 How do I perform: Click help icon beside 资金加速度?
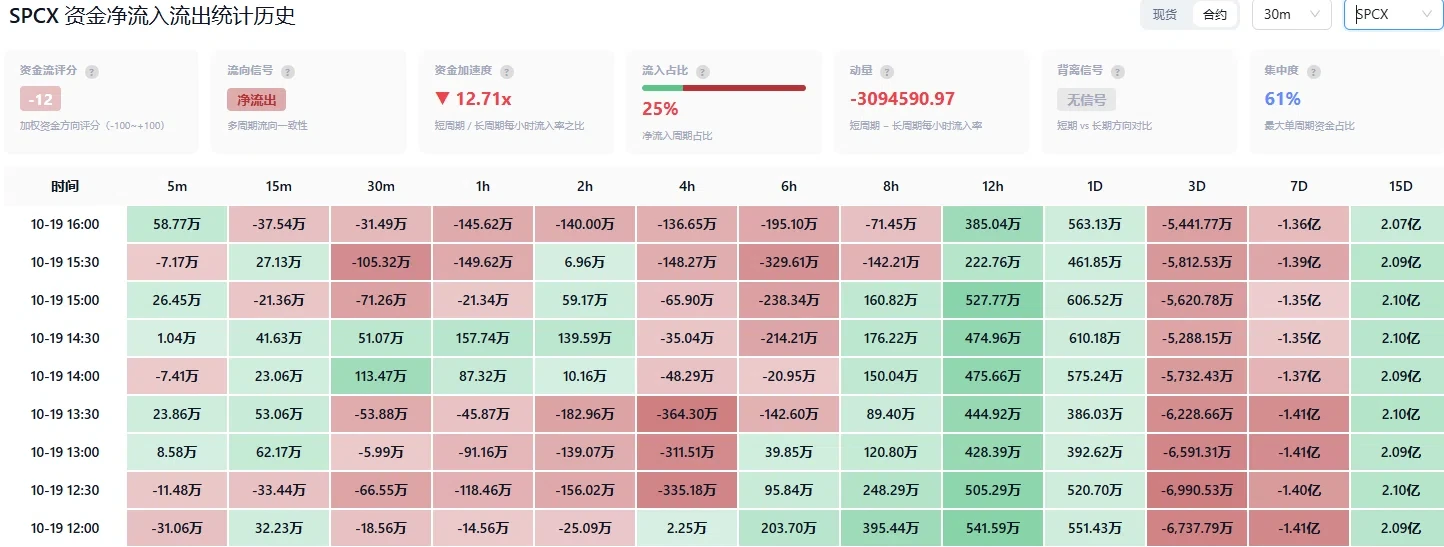pyautogui.click(x=506, y=72)
